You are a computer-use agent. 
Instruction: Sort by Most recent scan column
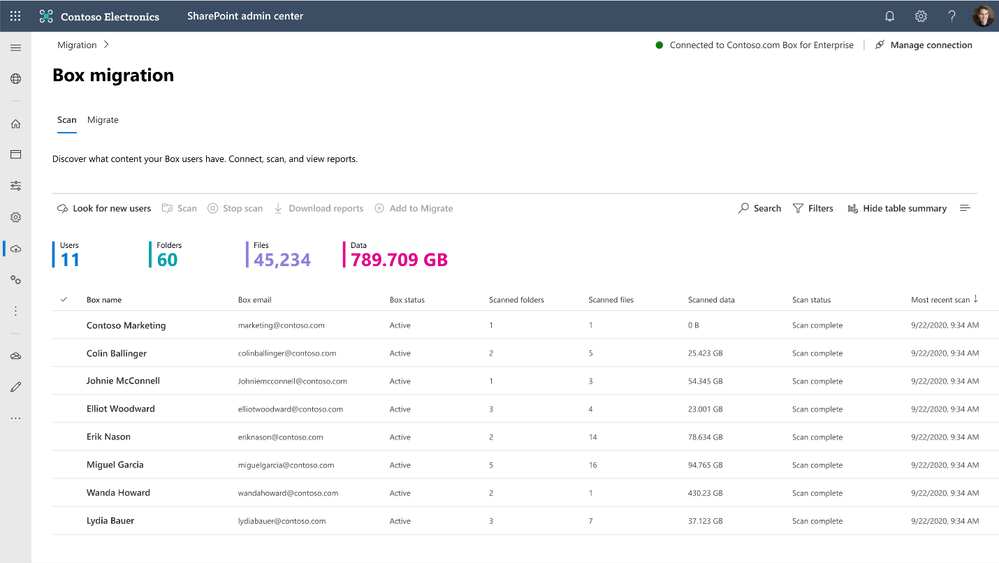pyautogui.click(x=944, y=299)
